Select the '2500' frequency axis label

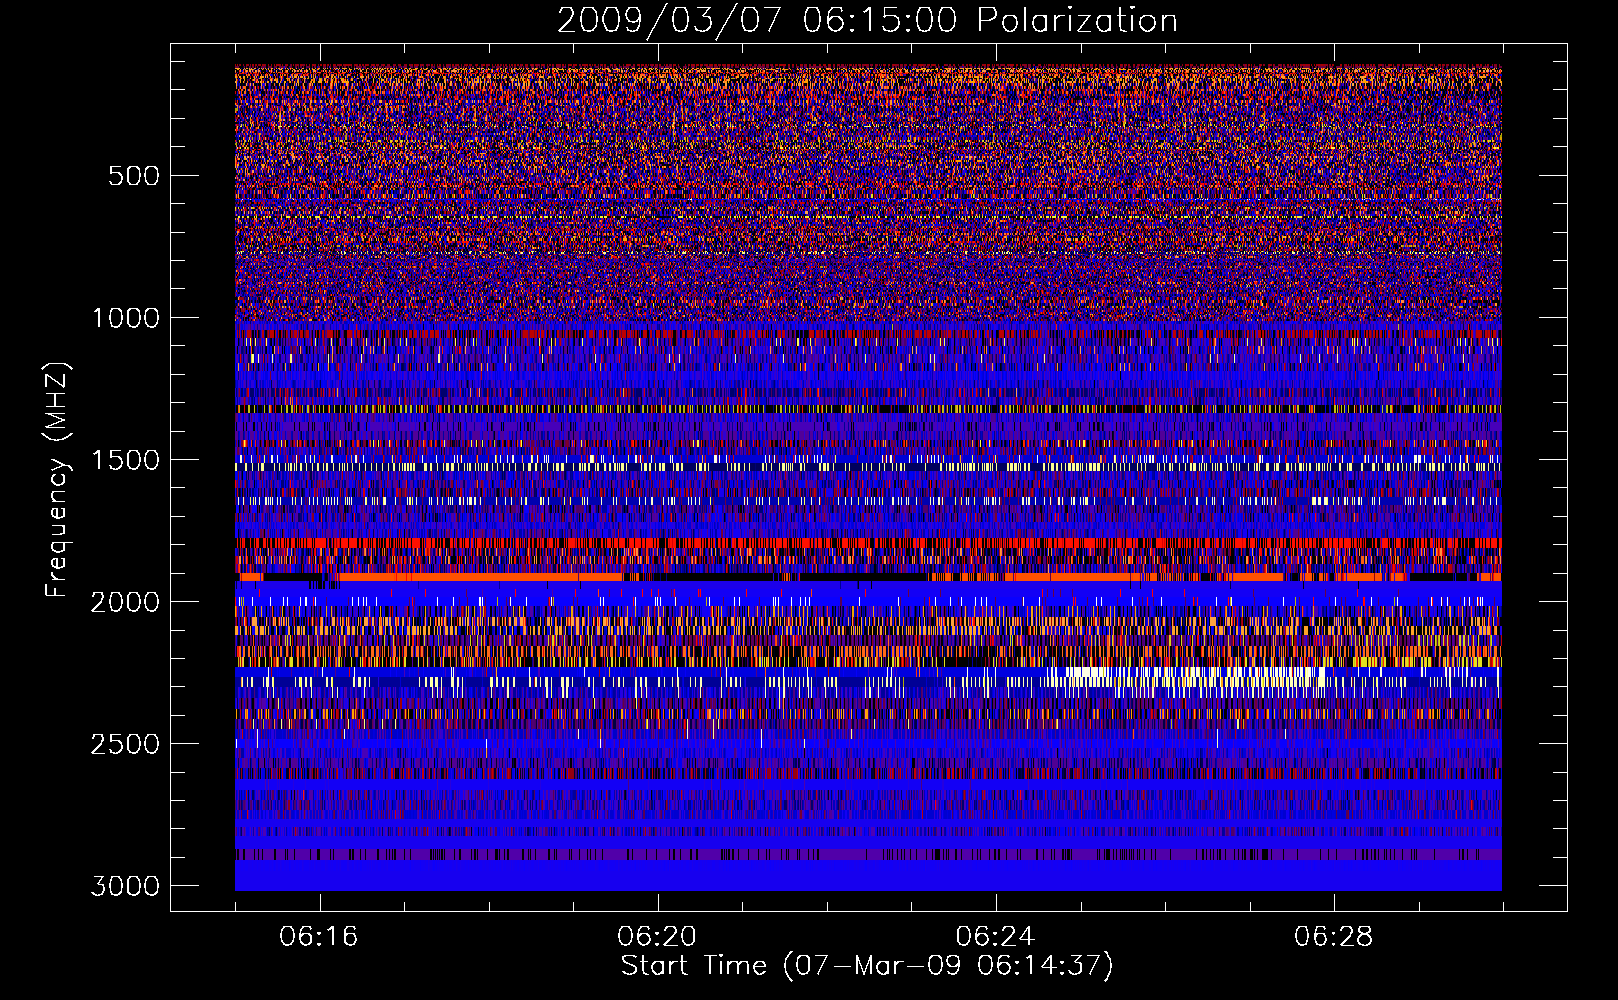[126, 744]
